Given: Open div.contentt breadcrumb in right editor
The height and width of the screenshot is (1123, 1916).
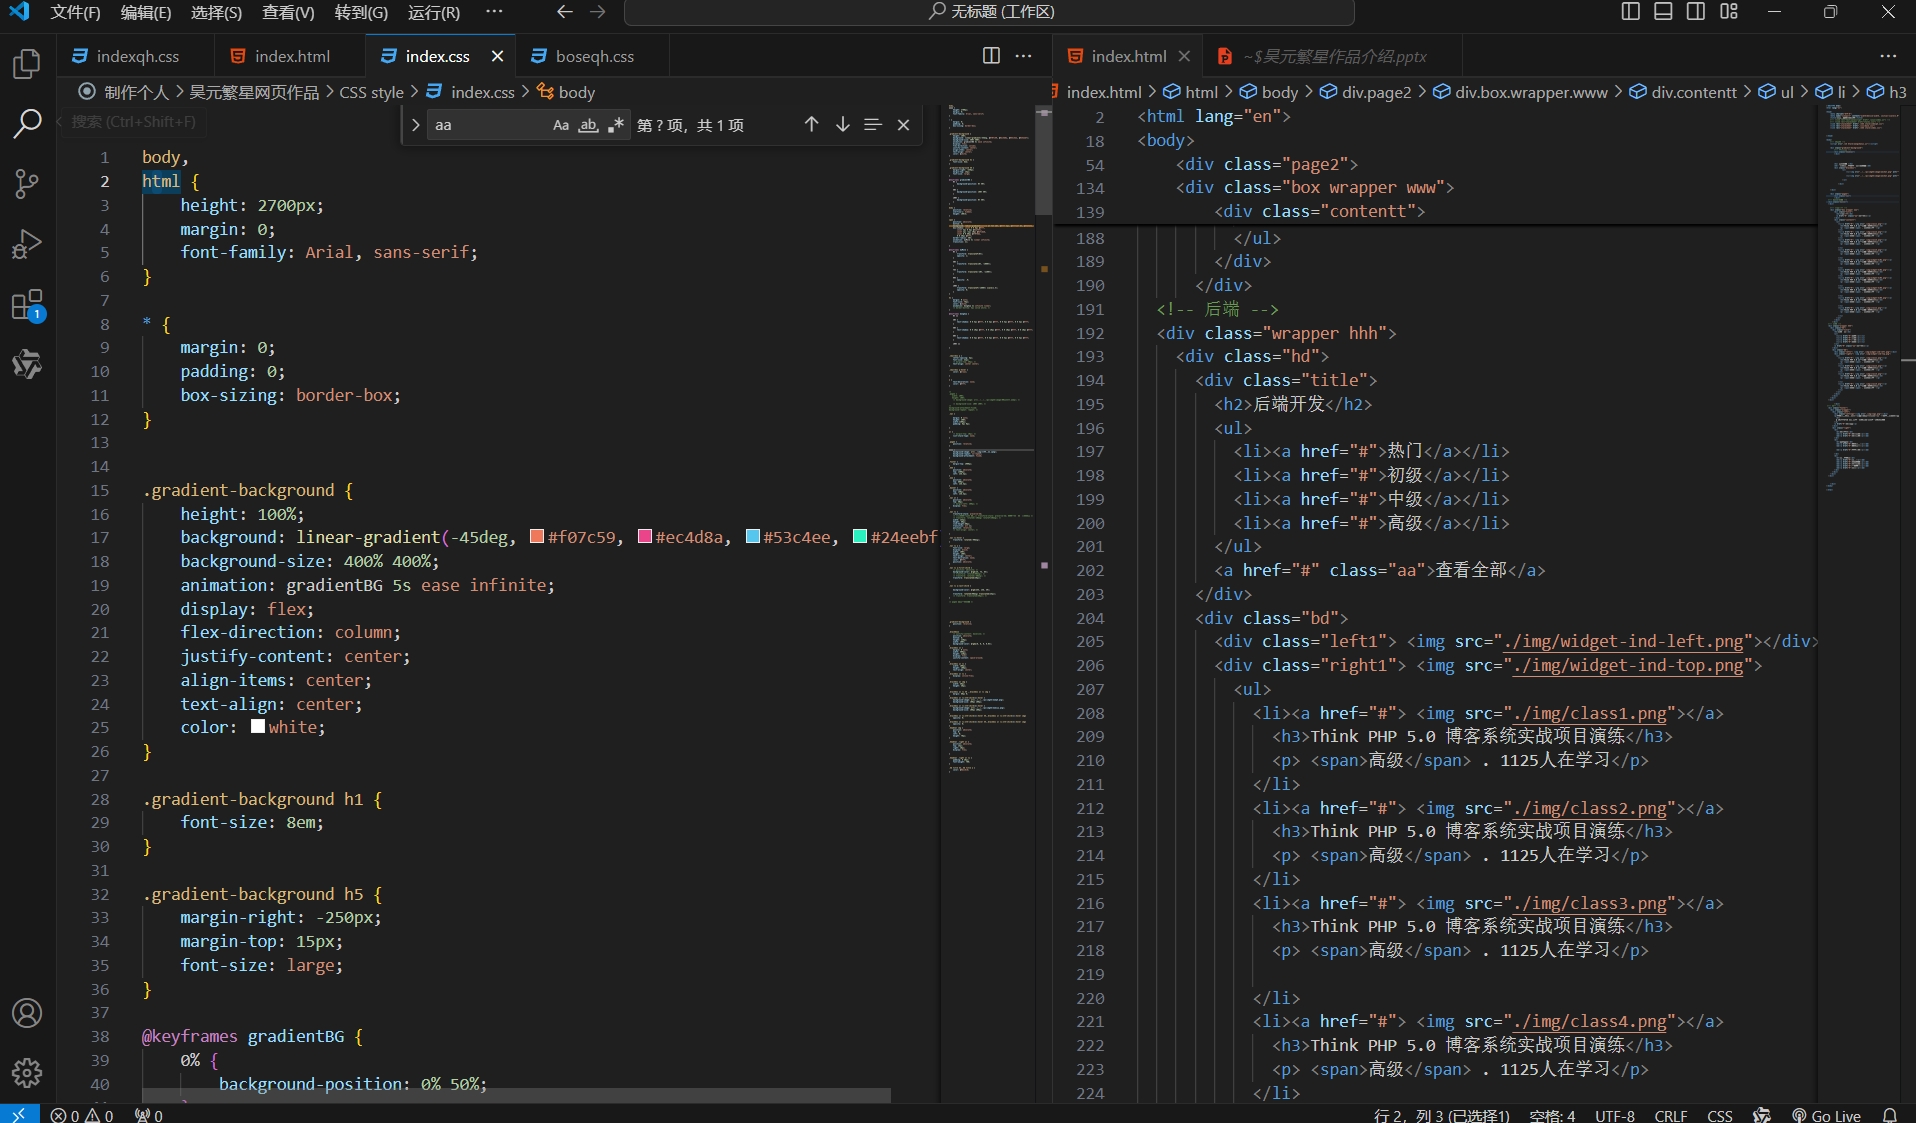Looking at the screenshot, I should (1683, 92).
